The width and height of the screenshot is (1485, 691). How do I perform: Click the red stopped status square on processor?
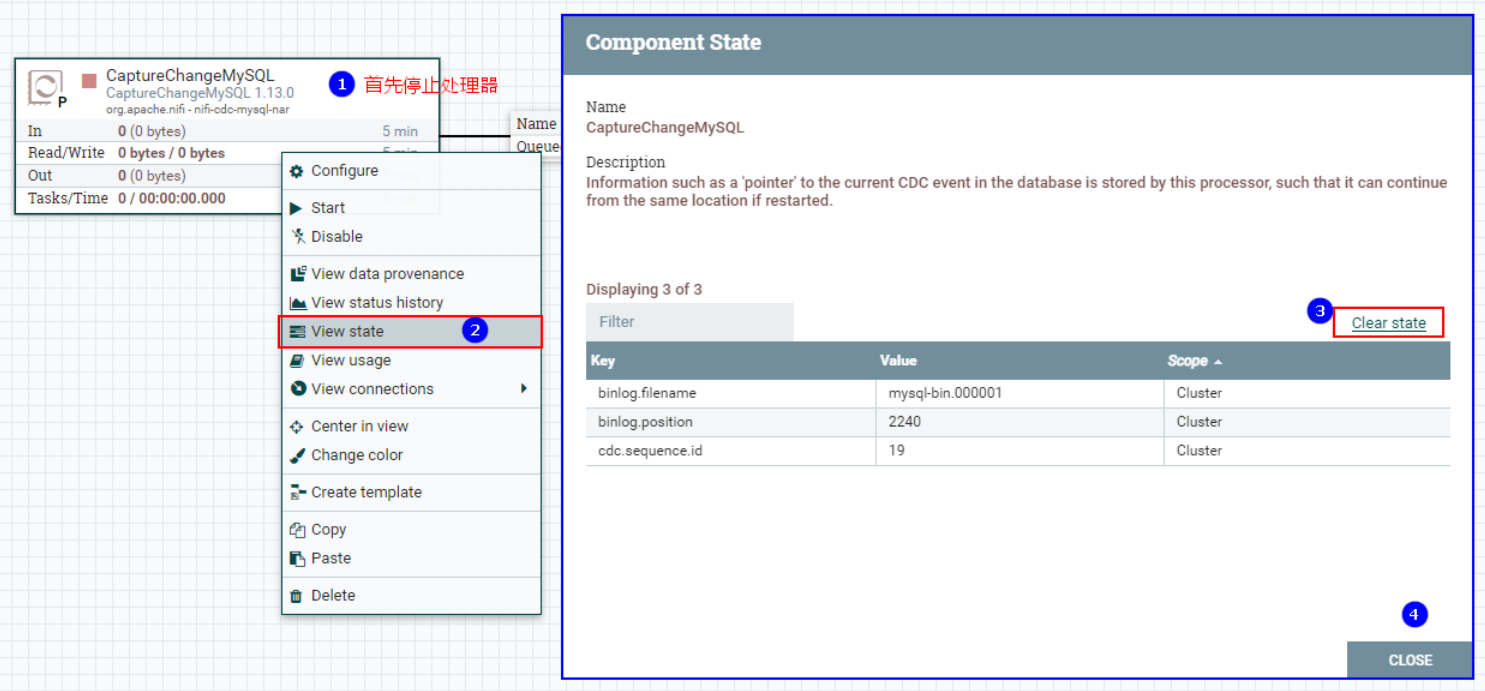click(89, 79)
